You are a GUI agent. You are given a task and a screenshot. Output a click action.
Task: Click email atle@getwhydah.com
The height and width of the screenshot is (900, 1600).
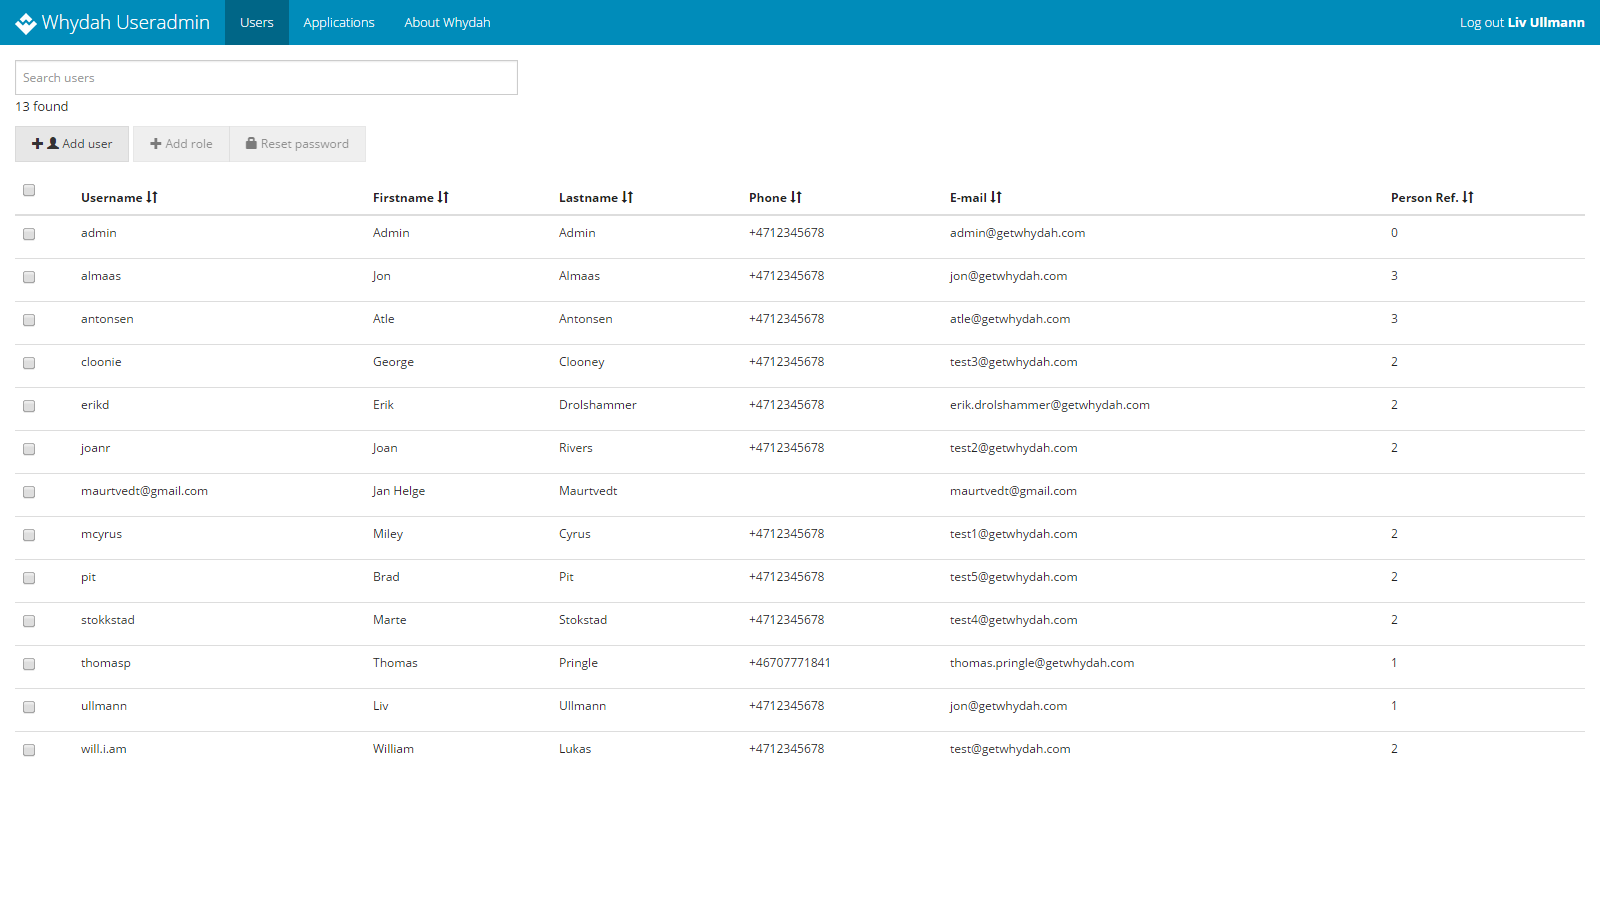(1010, 319)
